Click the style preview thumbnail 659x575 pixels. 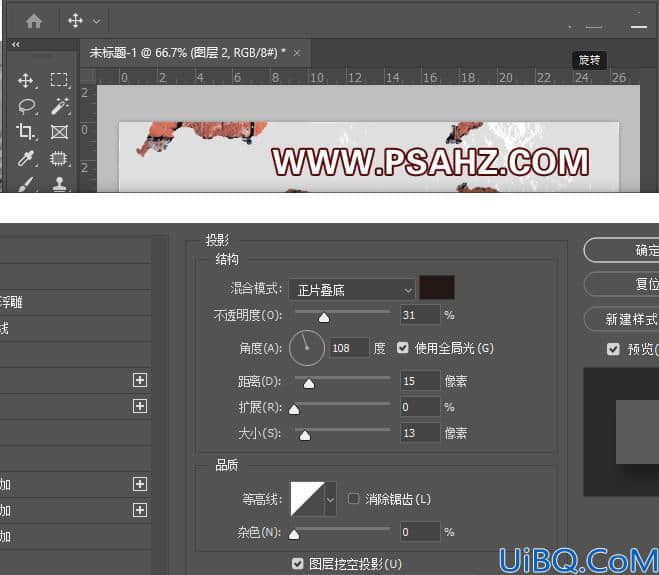click(621, 432)
